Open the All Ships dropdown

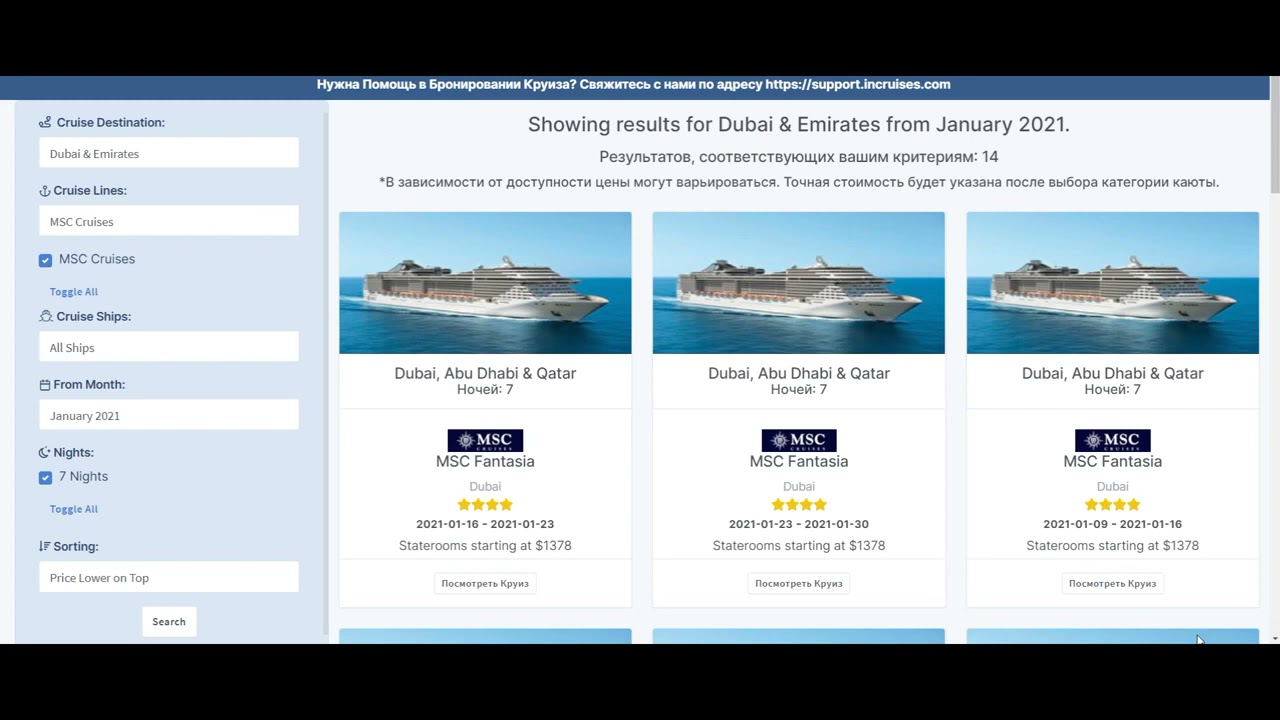pyautogui.click(x=169, y=347)
